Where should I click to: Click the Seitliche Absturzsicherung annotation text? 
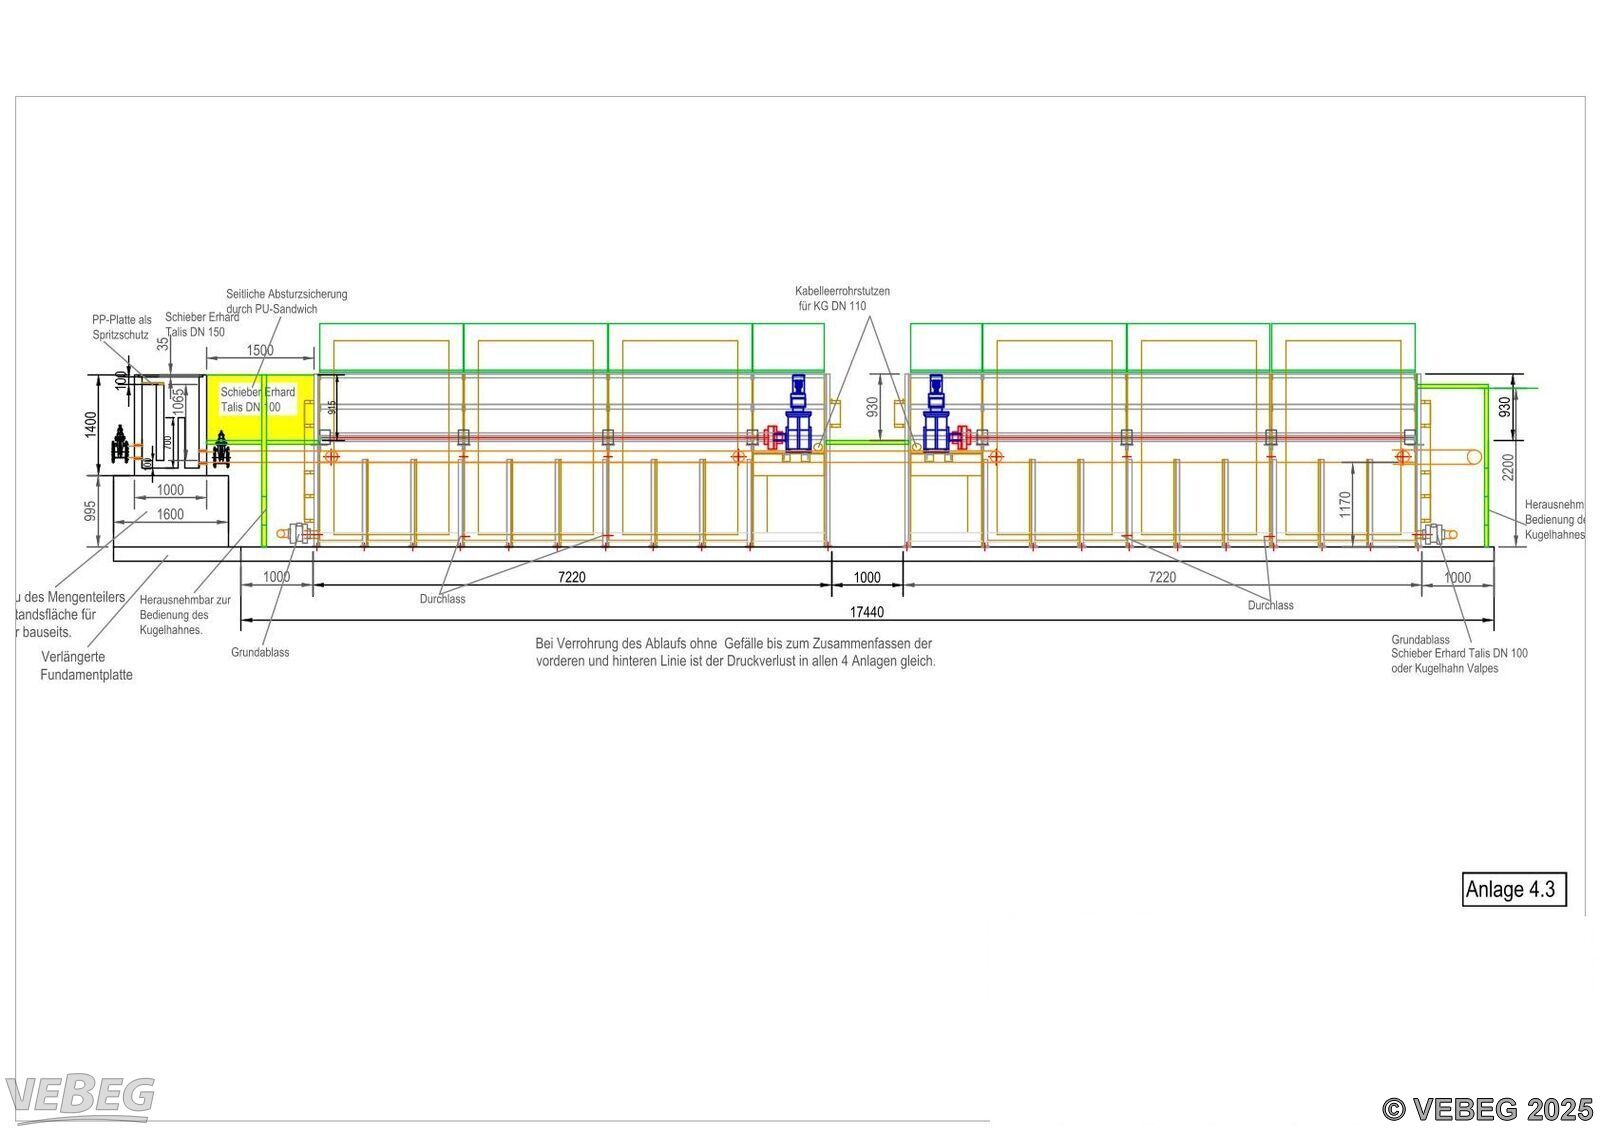click(x=286, y=301)
